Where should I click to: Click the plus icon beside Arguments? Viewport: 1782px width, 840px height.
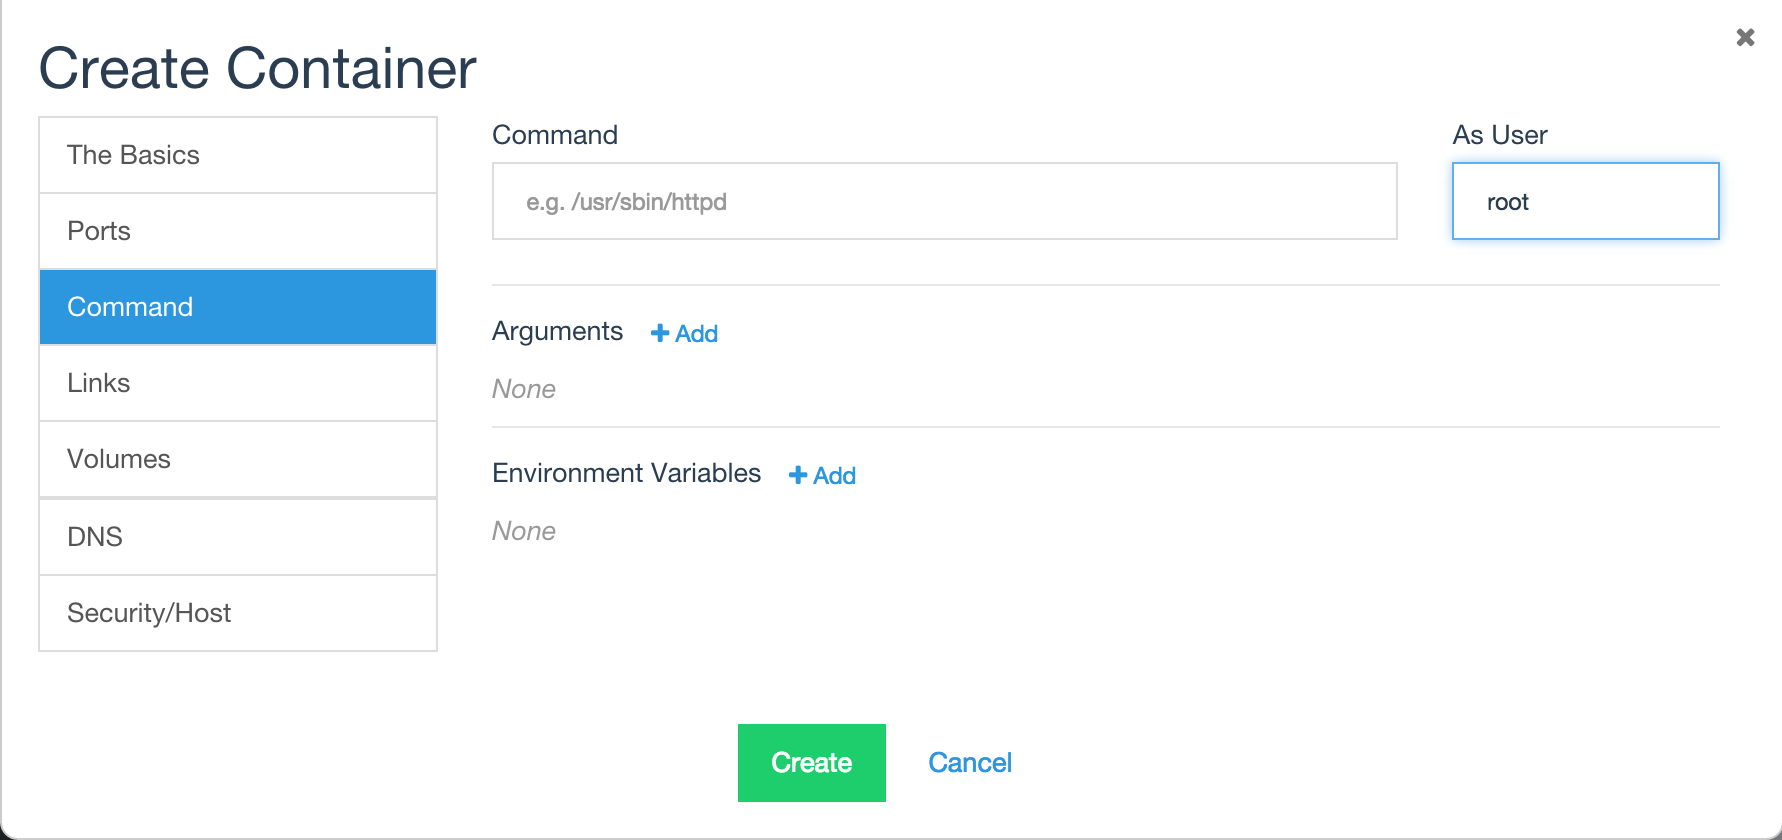(x=660, y=333)
